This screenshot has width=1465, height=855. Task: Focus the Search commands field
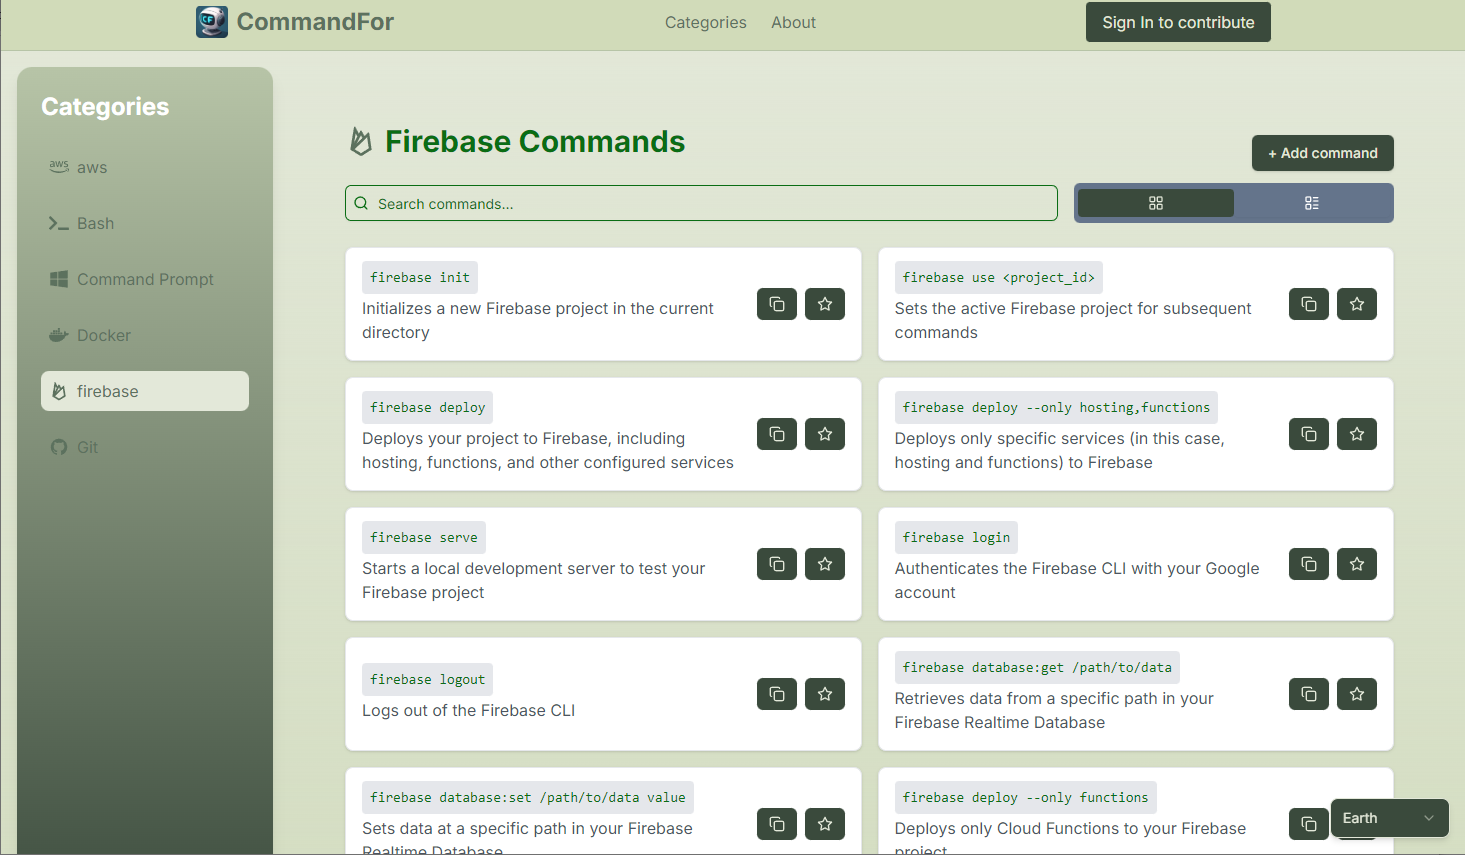[701, 203]
